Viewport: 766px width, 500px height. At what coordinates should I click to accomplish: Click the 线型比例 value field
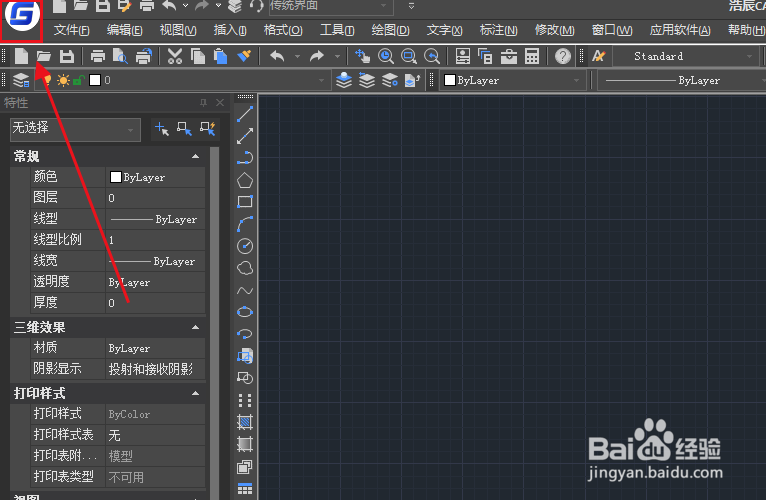[155, 239]
